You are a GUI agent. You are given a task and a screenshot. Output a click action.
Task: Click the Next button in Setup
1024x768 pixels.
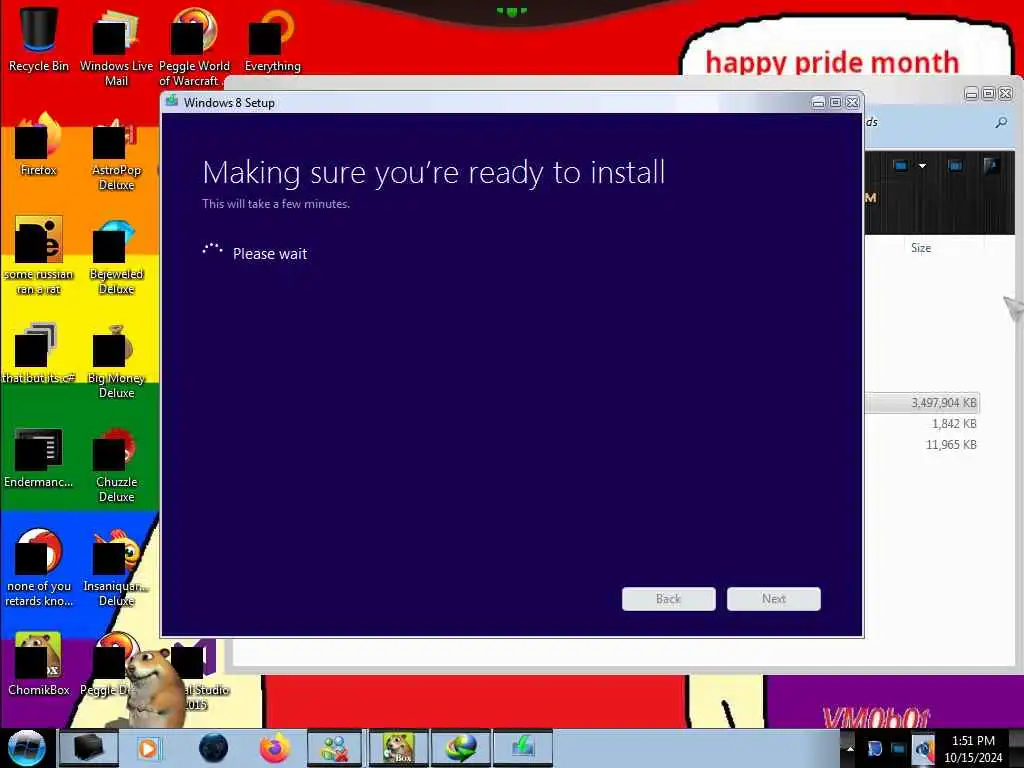[x=774, y=599]
